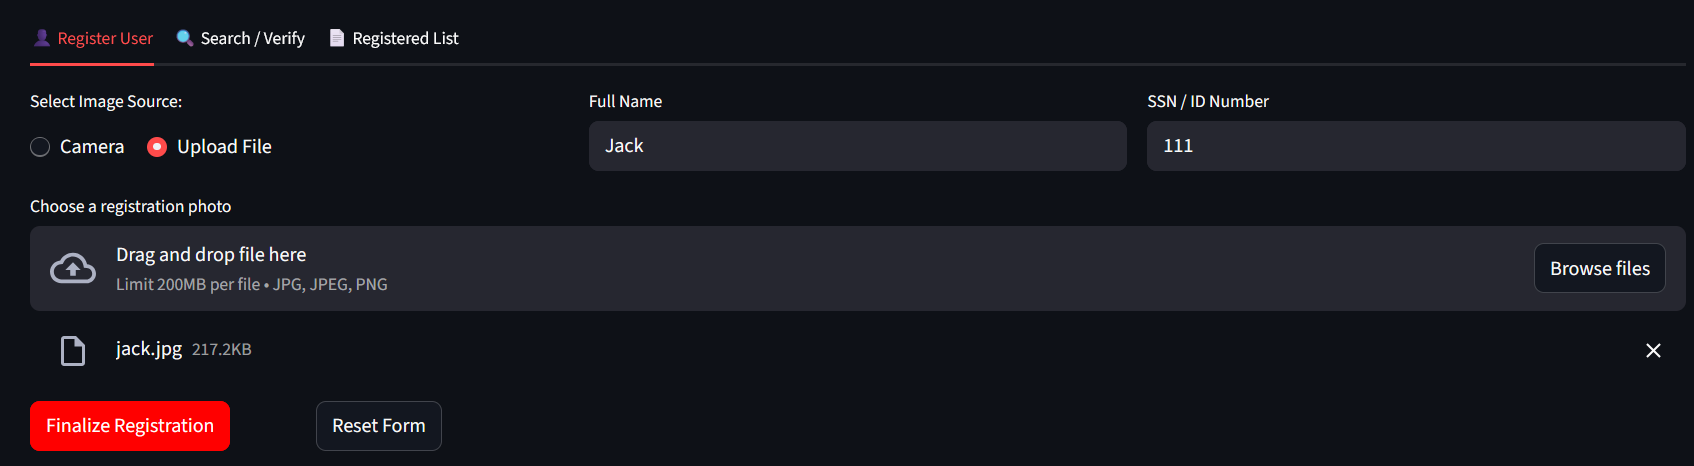Click the jack.jpg file icon
The width and height of the screenshot is (1694, 466).
click(73, 351)
